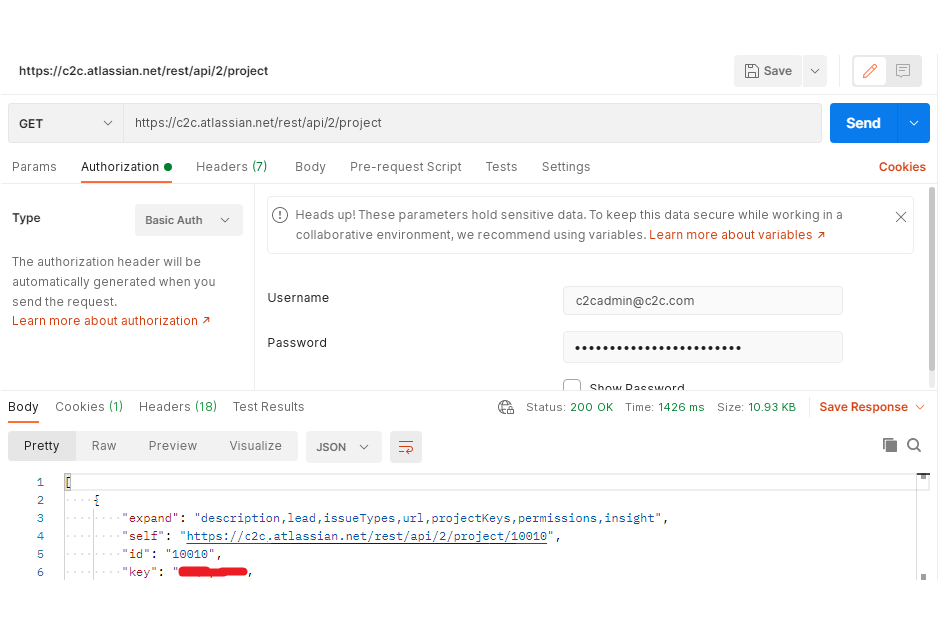View network information via the globe icon
942x619 pixels.
click(505, 407)
